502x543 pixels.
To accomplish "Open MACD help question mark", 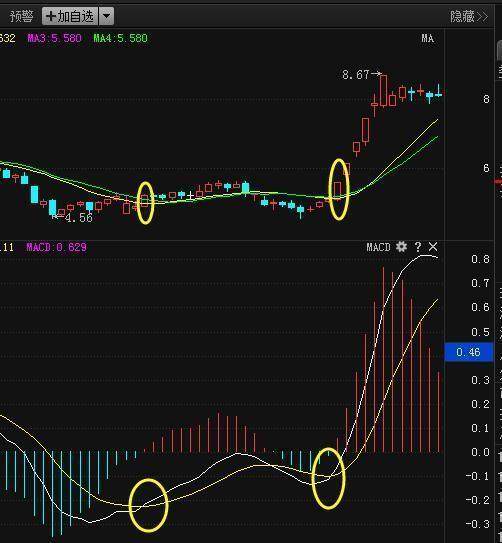I will pos(418,247).
